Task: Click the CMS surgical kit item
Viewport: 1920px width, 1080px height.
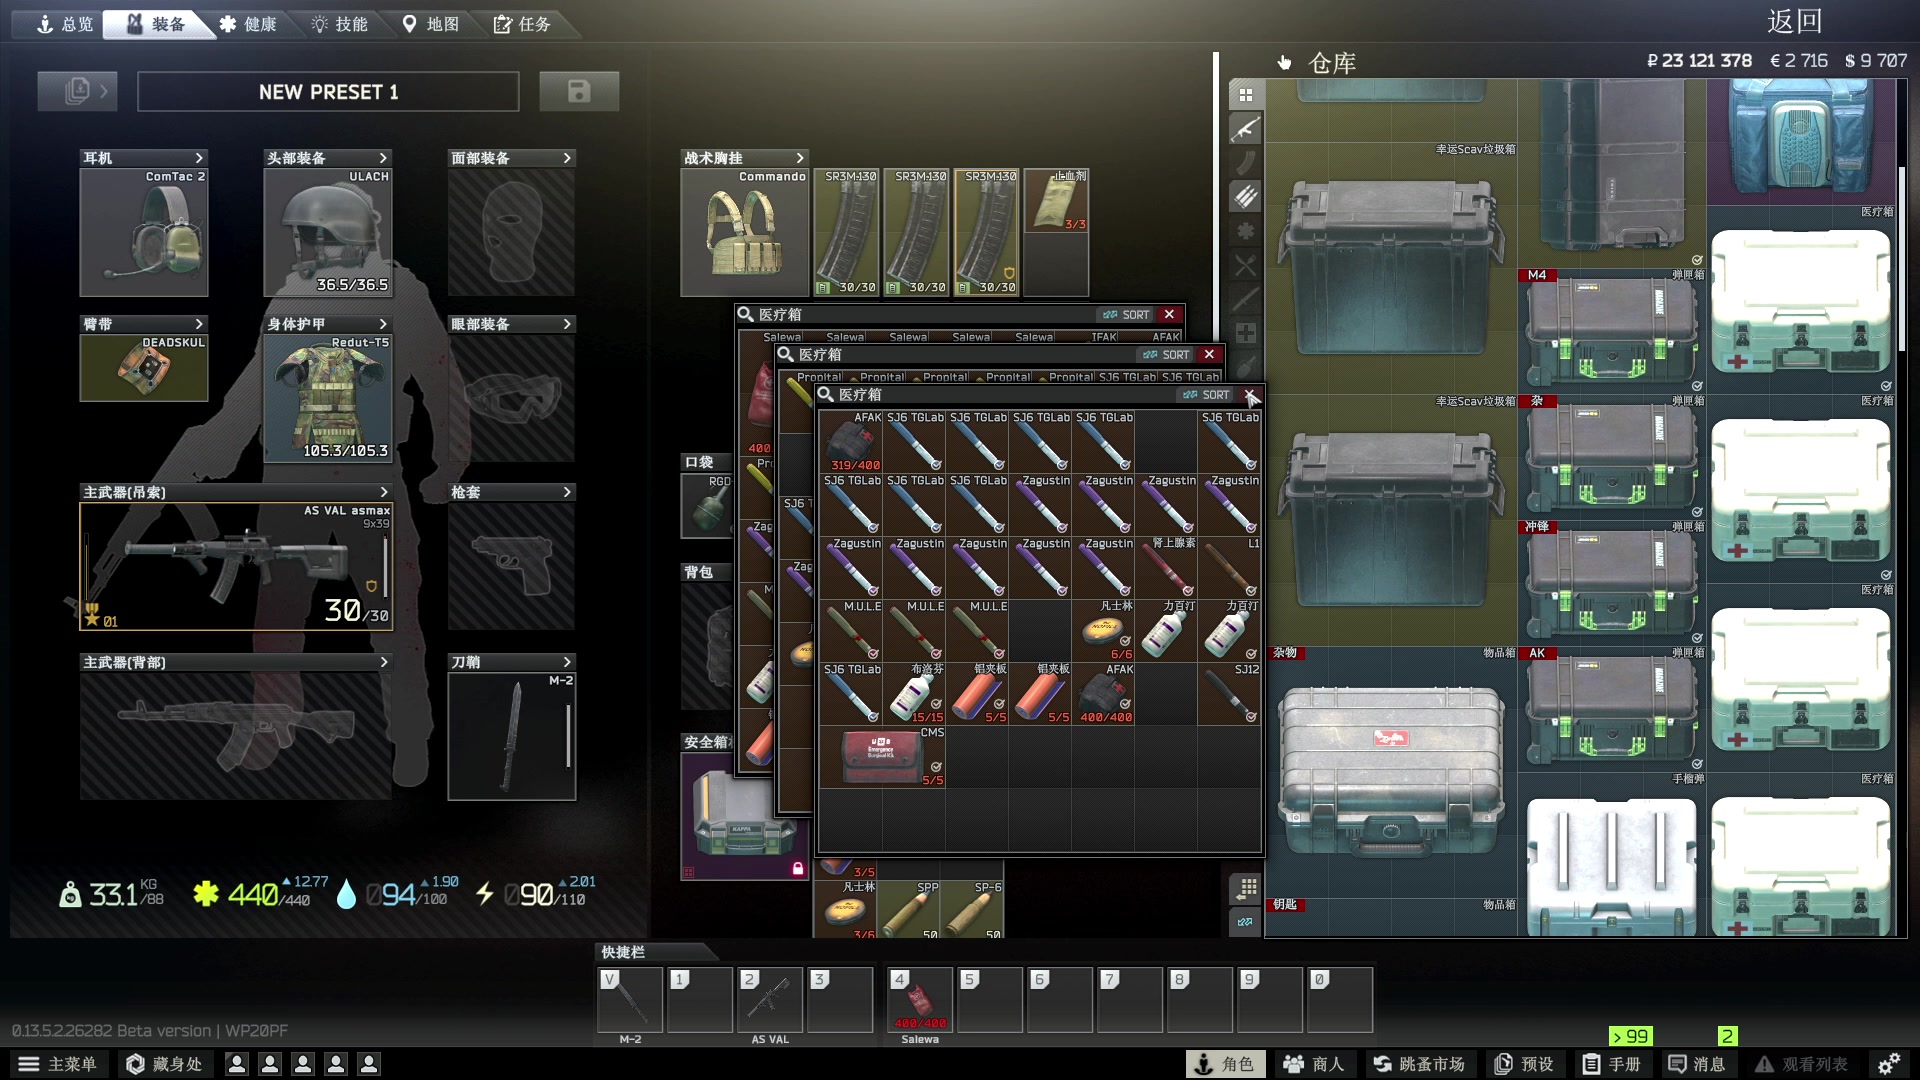Action: 881,757
